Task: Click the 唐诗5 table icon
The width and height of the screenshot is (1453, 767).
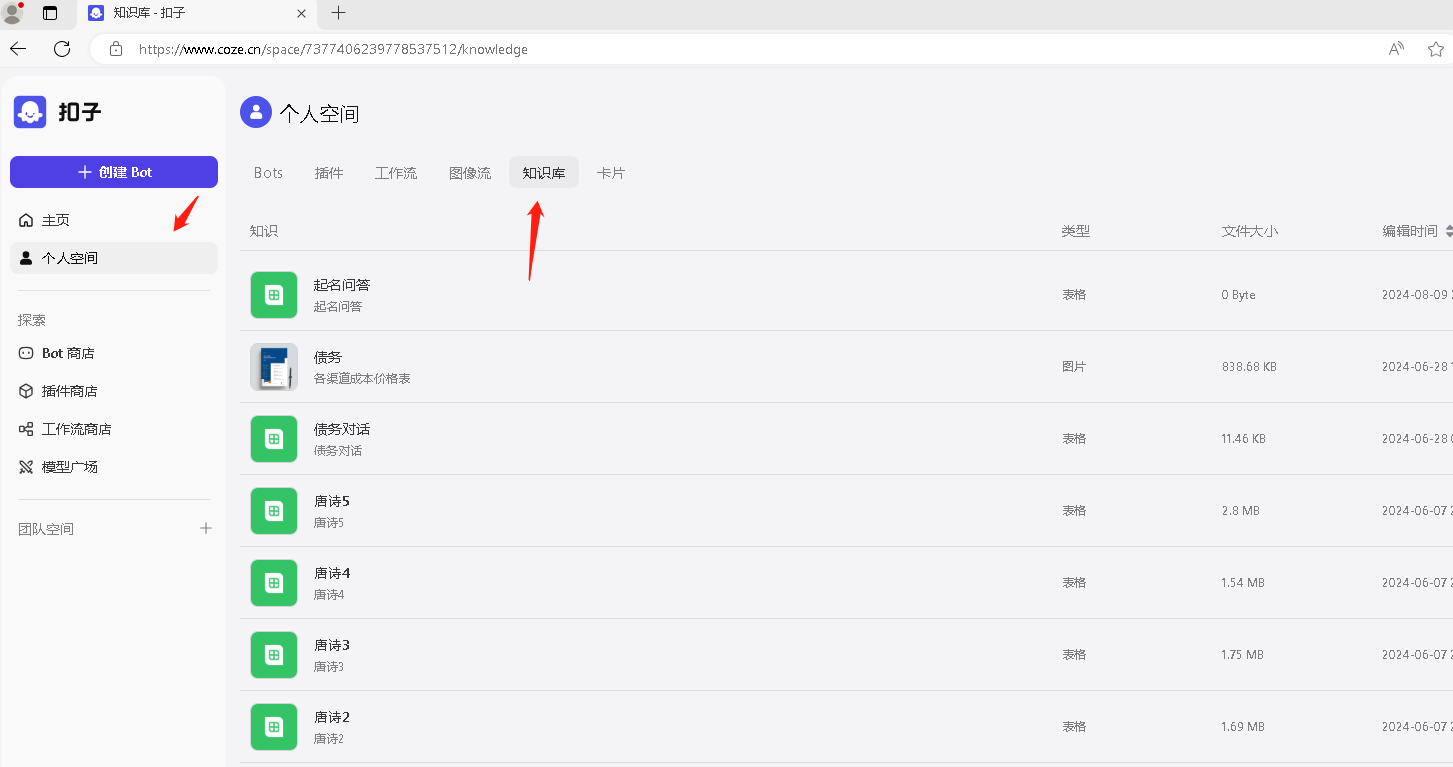Action: [x=274, y=511]
